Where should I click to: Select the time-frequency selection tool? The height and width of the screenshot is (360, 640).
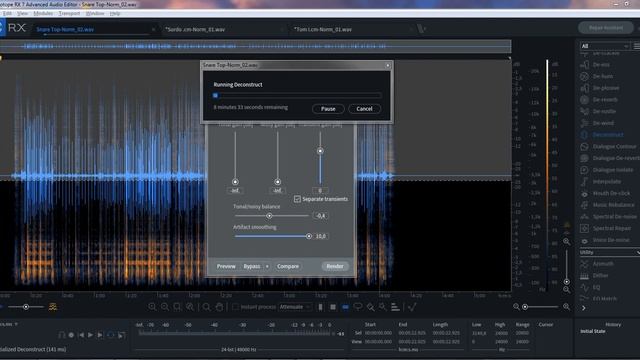[x=333, y=307]
